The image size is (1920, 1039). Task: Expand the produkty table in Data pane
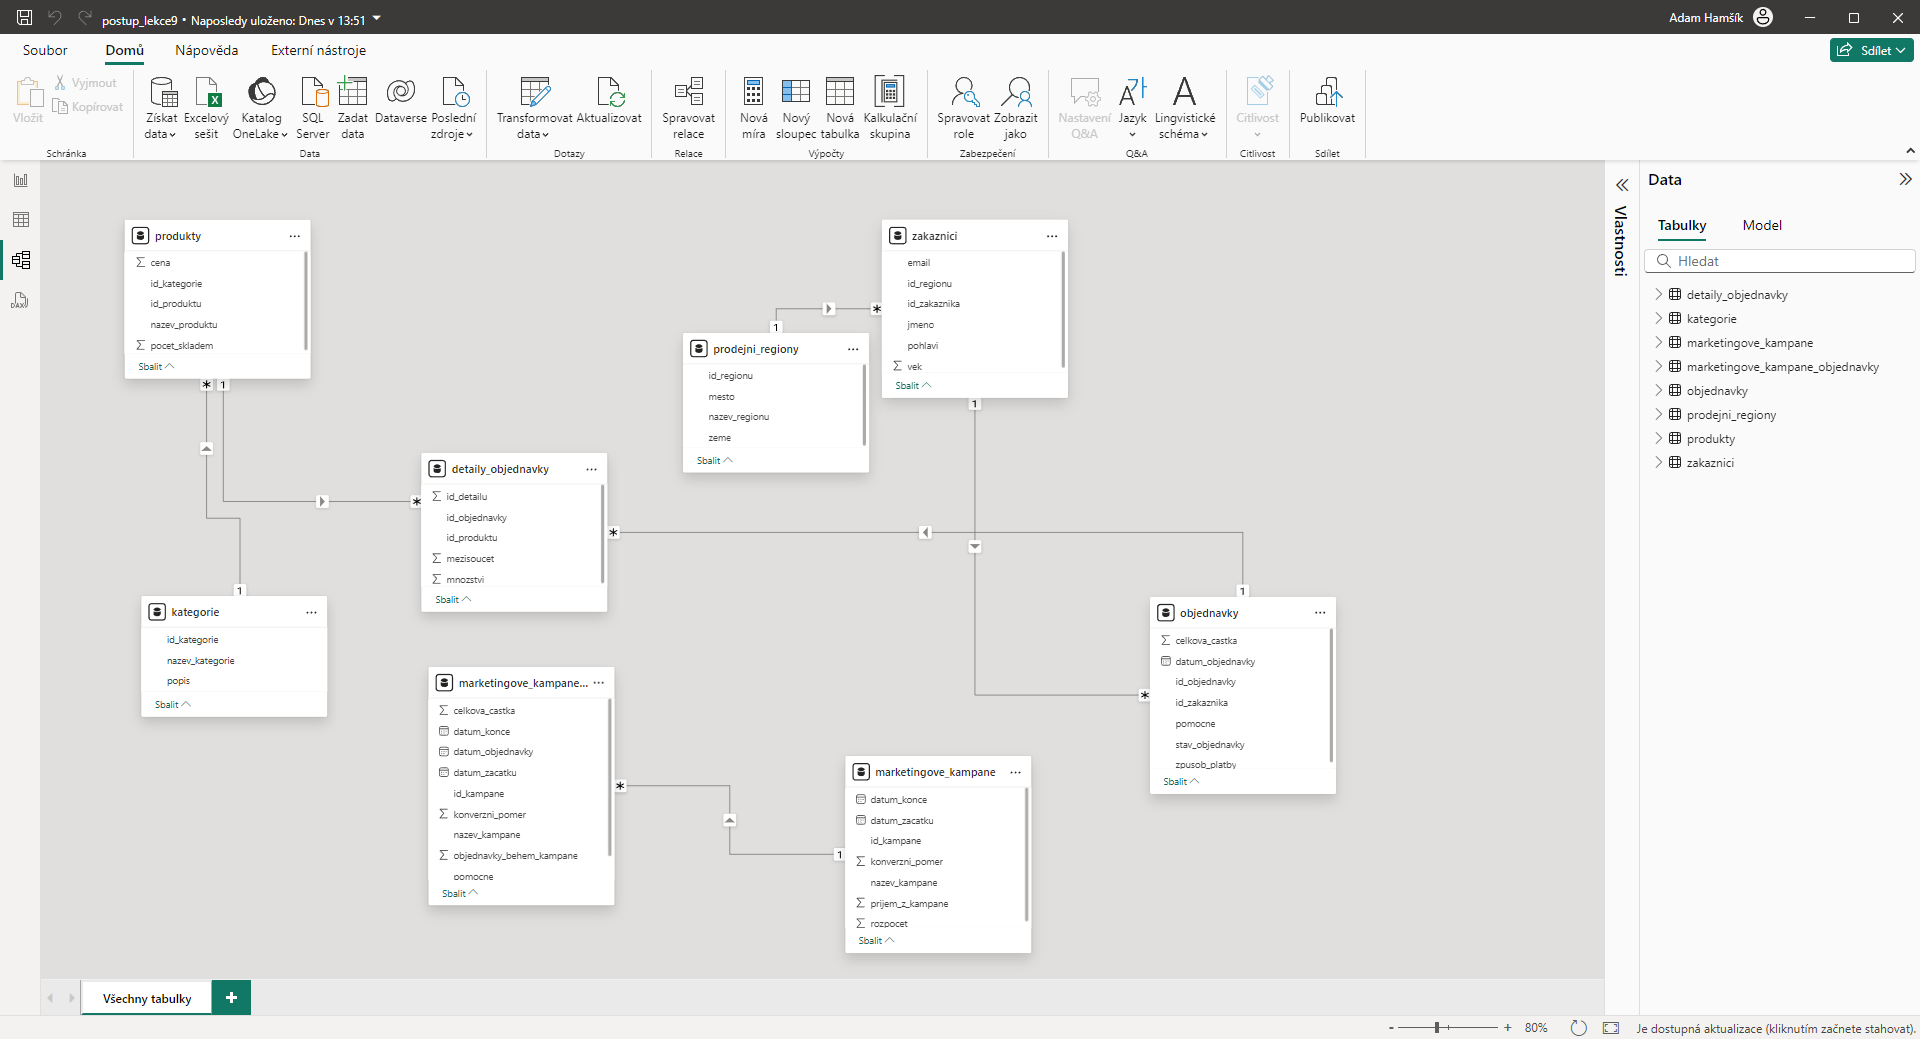1658,438
